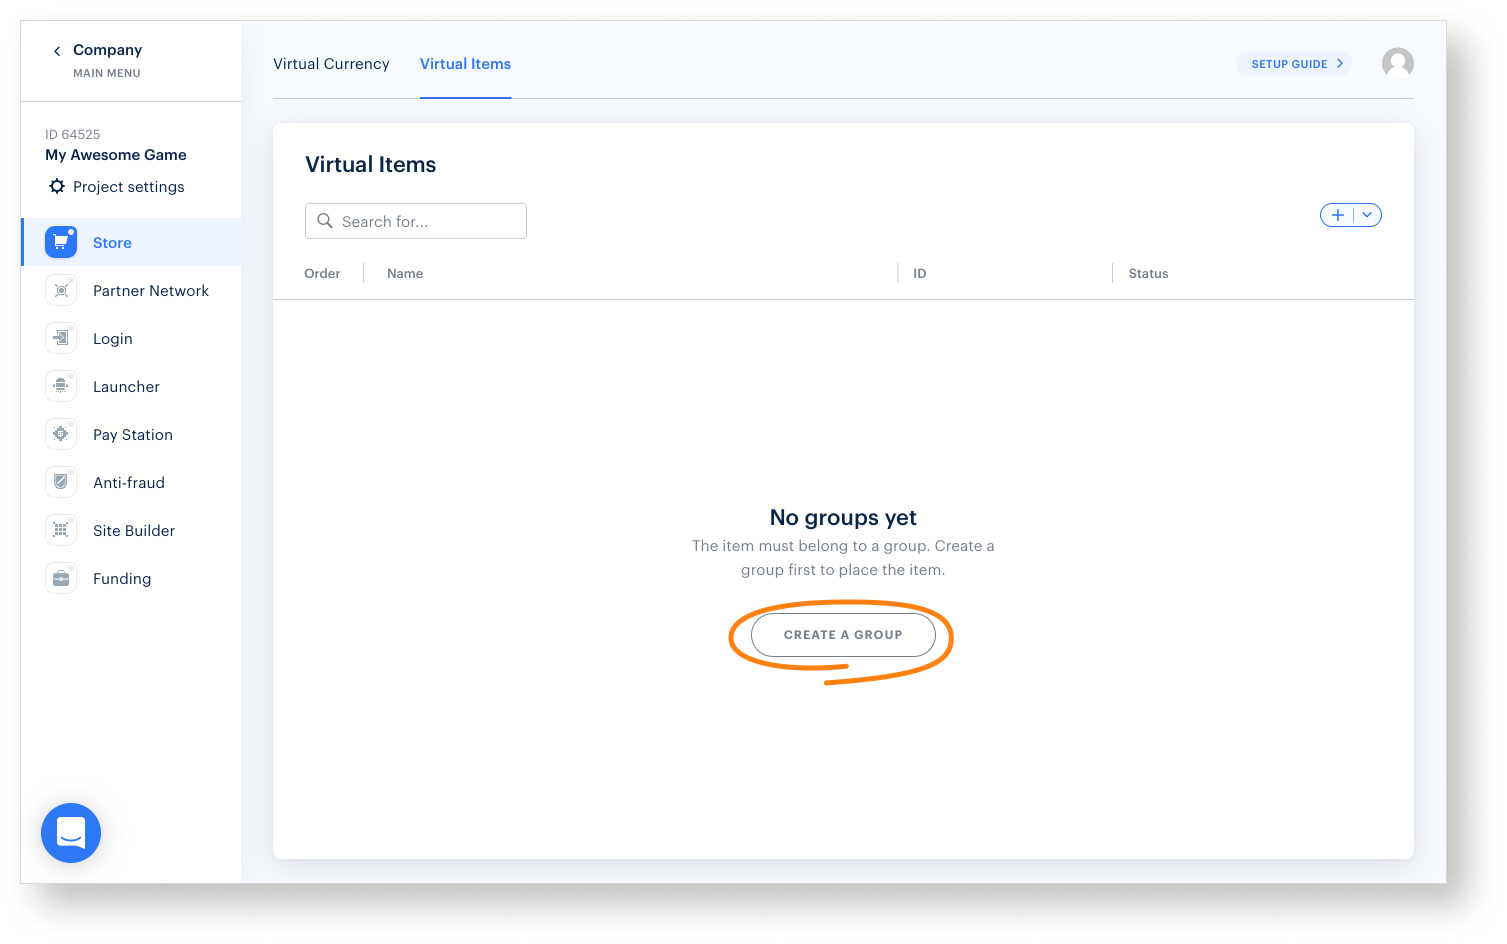Select the Site Builder grid icon
Image resolution: width=1507 pixels, height=944 pixels.
click(x=61, y=530)
